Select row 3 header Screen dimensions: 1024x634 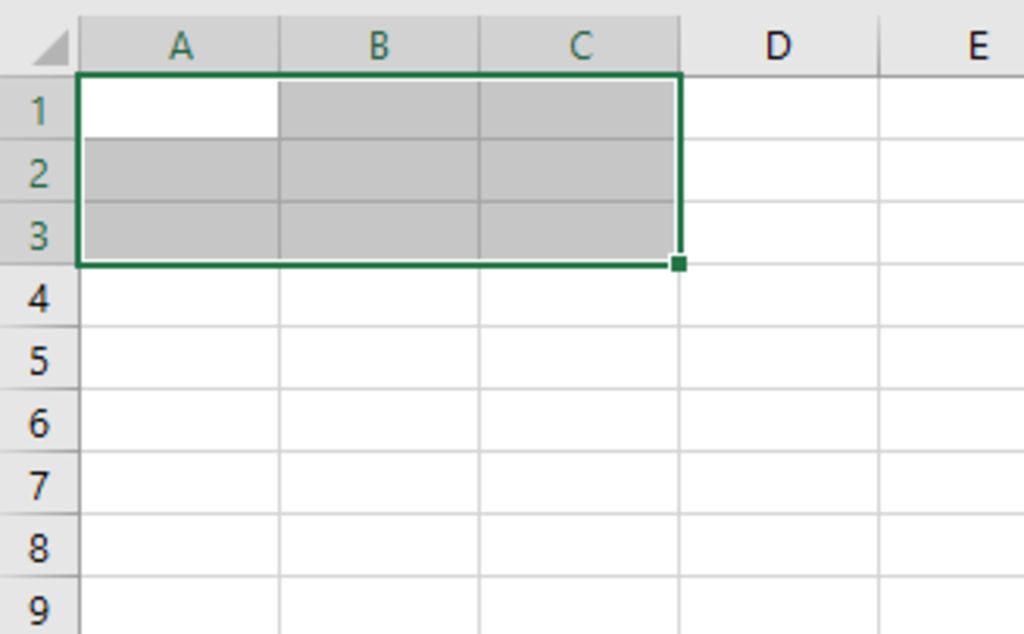pos(39,234)
